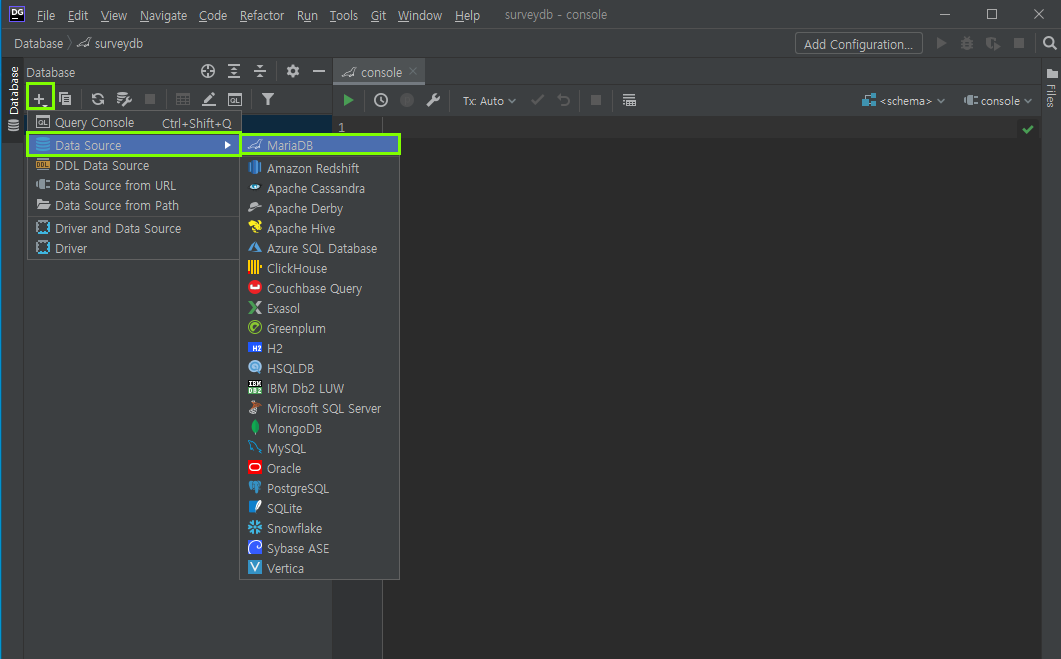
Task: Toggle the Database tool window tab
Action: coord(14,99)
